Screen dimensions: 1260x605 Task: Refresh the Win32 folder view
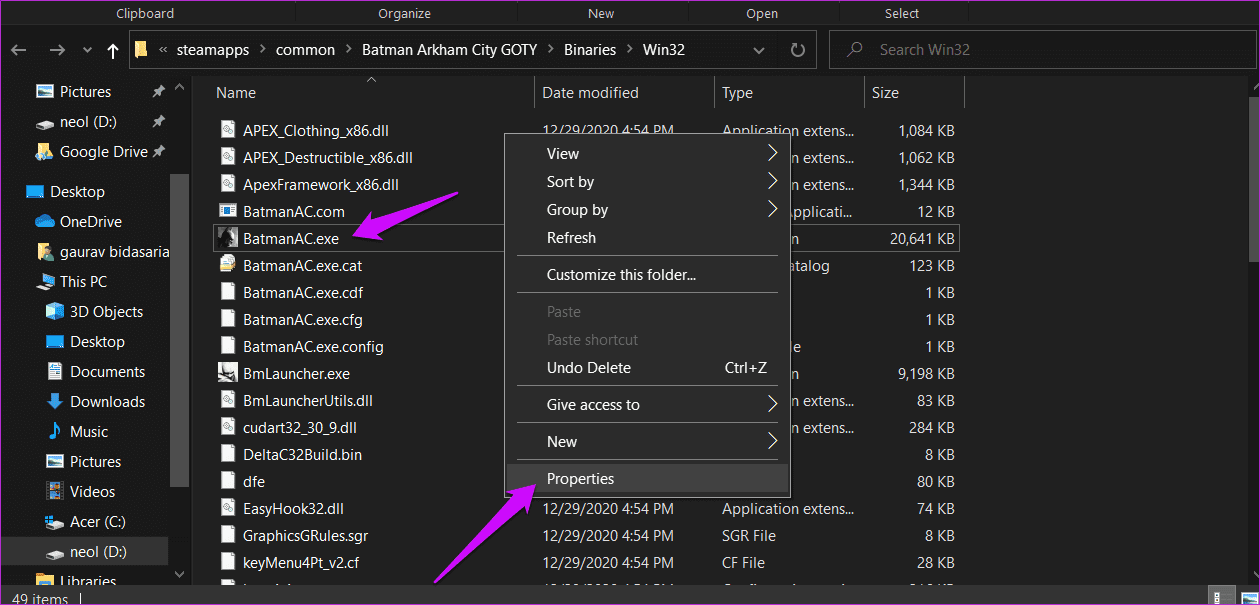tap(797, 50)
